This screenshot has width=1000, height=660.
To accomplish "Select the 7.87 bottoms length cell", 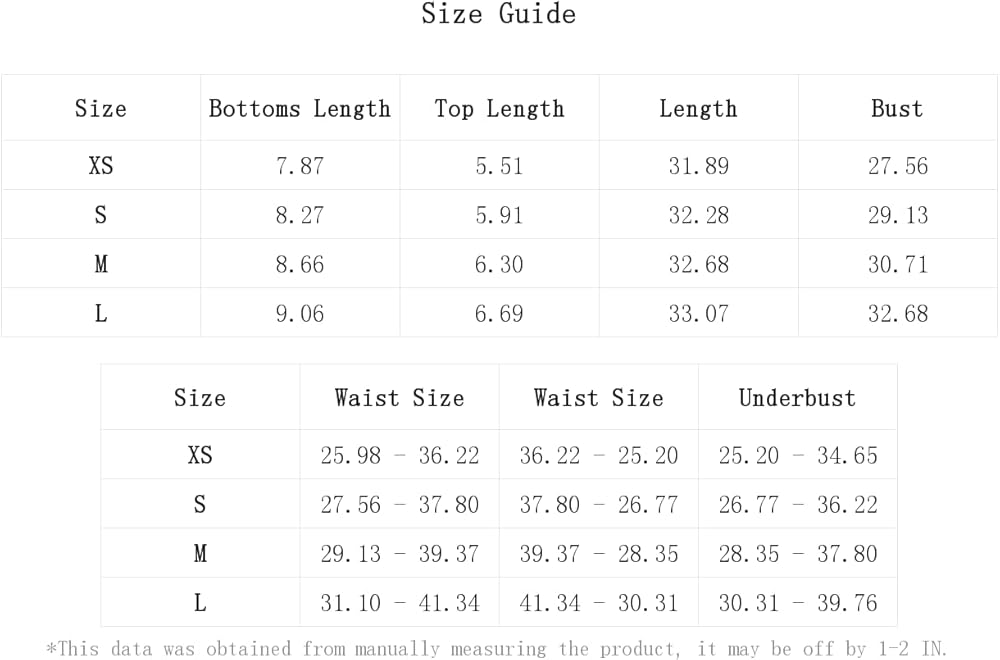I will pyautogui.click(x=300, y=166).
